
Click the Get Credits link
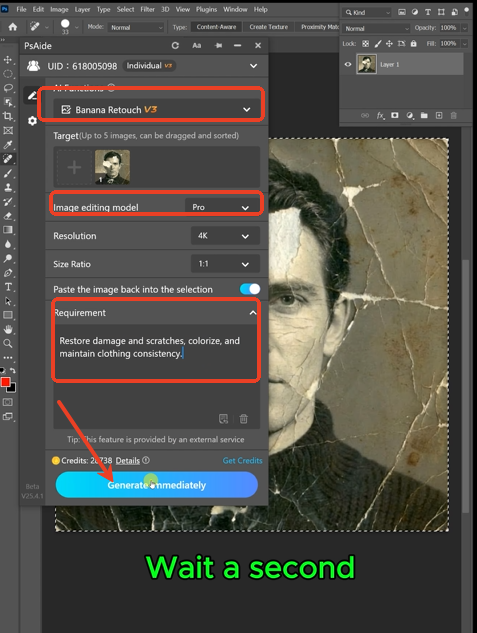point(242,461)
